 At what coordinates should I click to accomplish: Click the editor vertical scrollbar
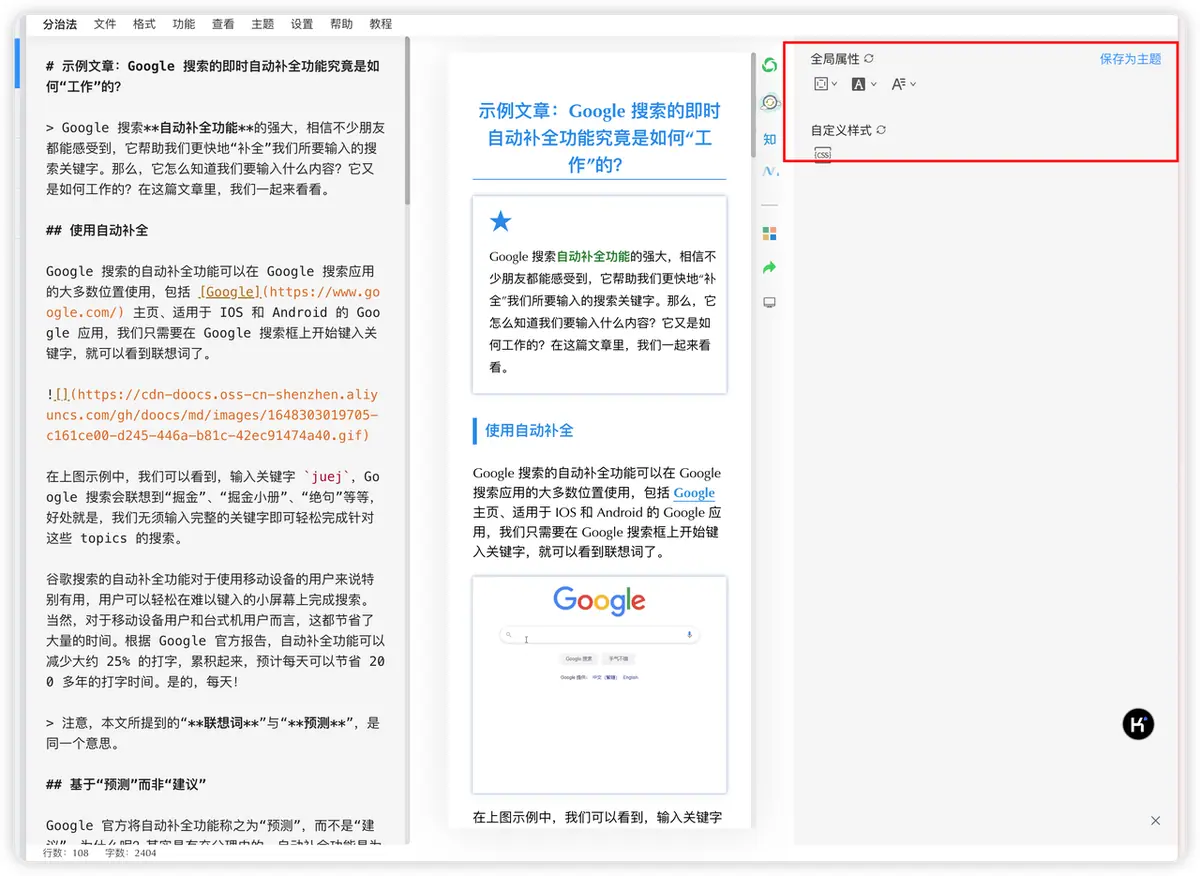click(406, 121)
